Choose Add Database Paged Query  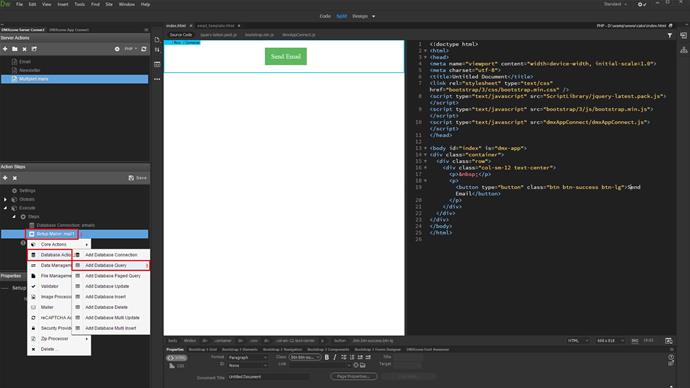click(111, 276)
